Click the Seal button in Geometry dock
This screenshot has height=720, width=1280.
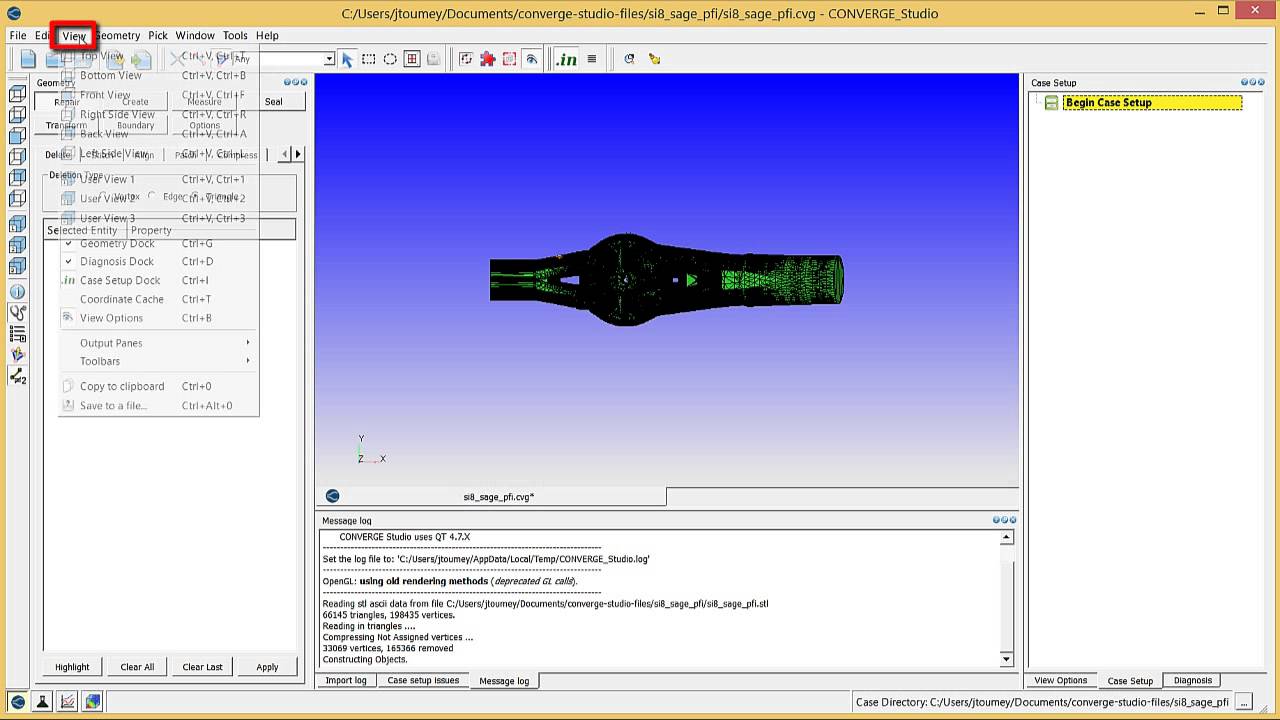(x=274, y=101)
